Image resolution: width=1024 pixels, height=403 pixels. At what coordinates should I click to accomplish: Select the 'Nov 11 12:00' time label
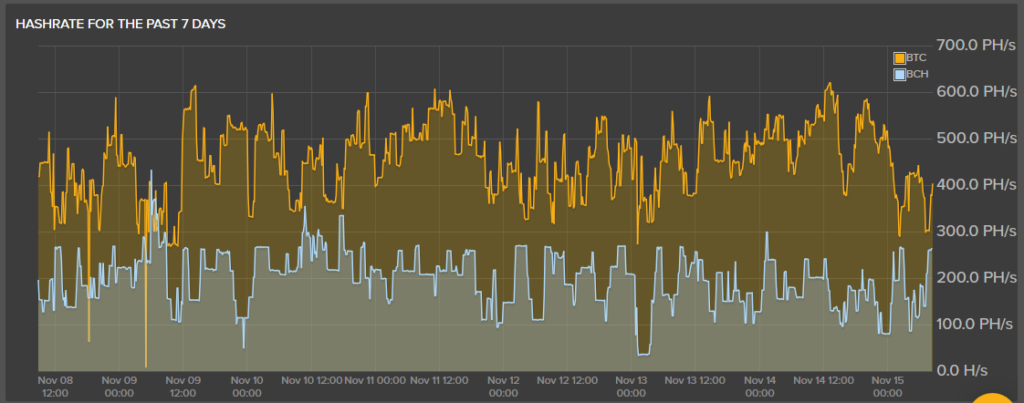click(440, 380)
